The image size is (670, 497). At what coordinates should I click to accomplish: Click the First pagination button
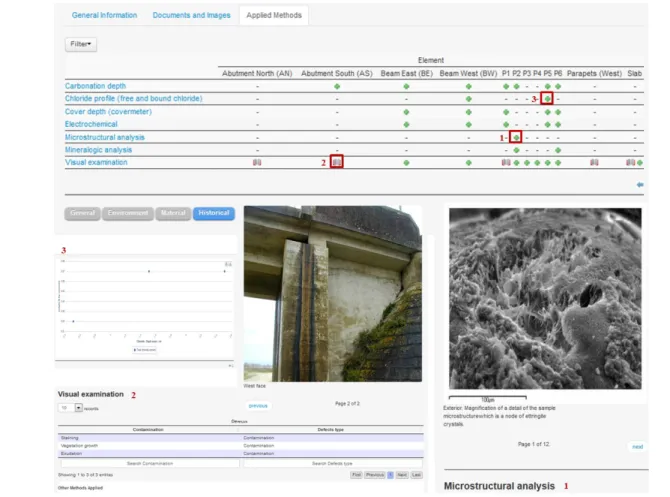coord(356,475)
